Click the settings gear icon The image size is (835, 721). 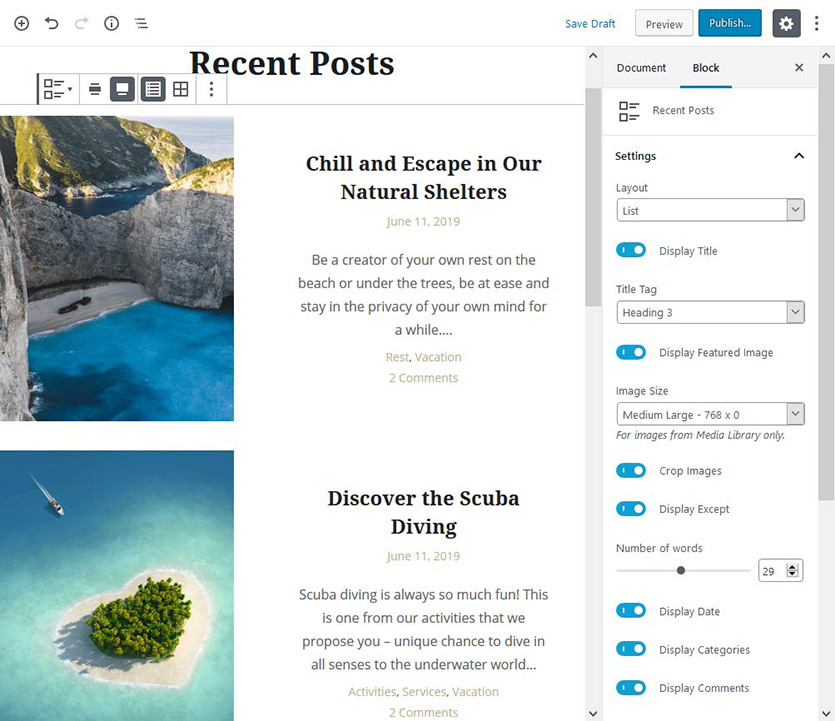786,23
